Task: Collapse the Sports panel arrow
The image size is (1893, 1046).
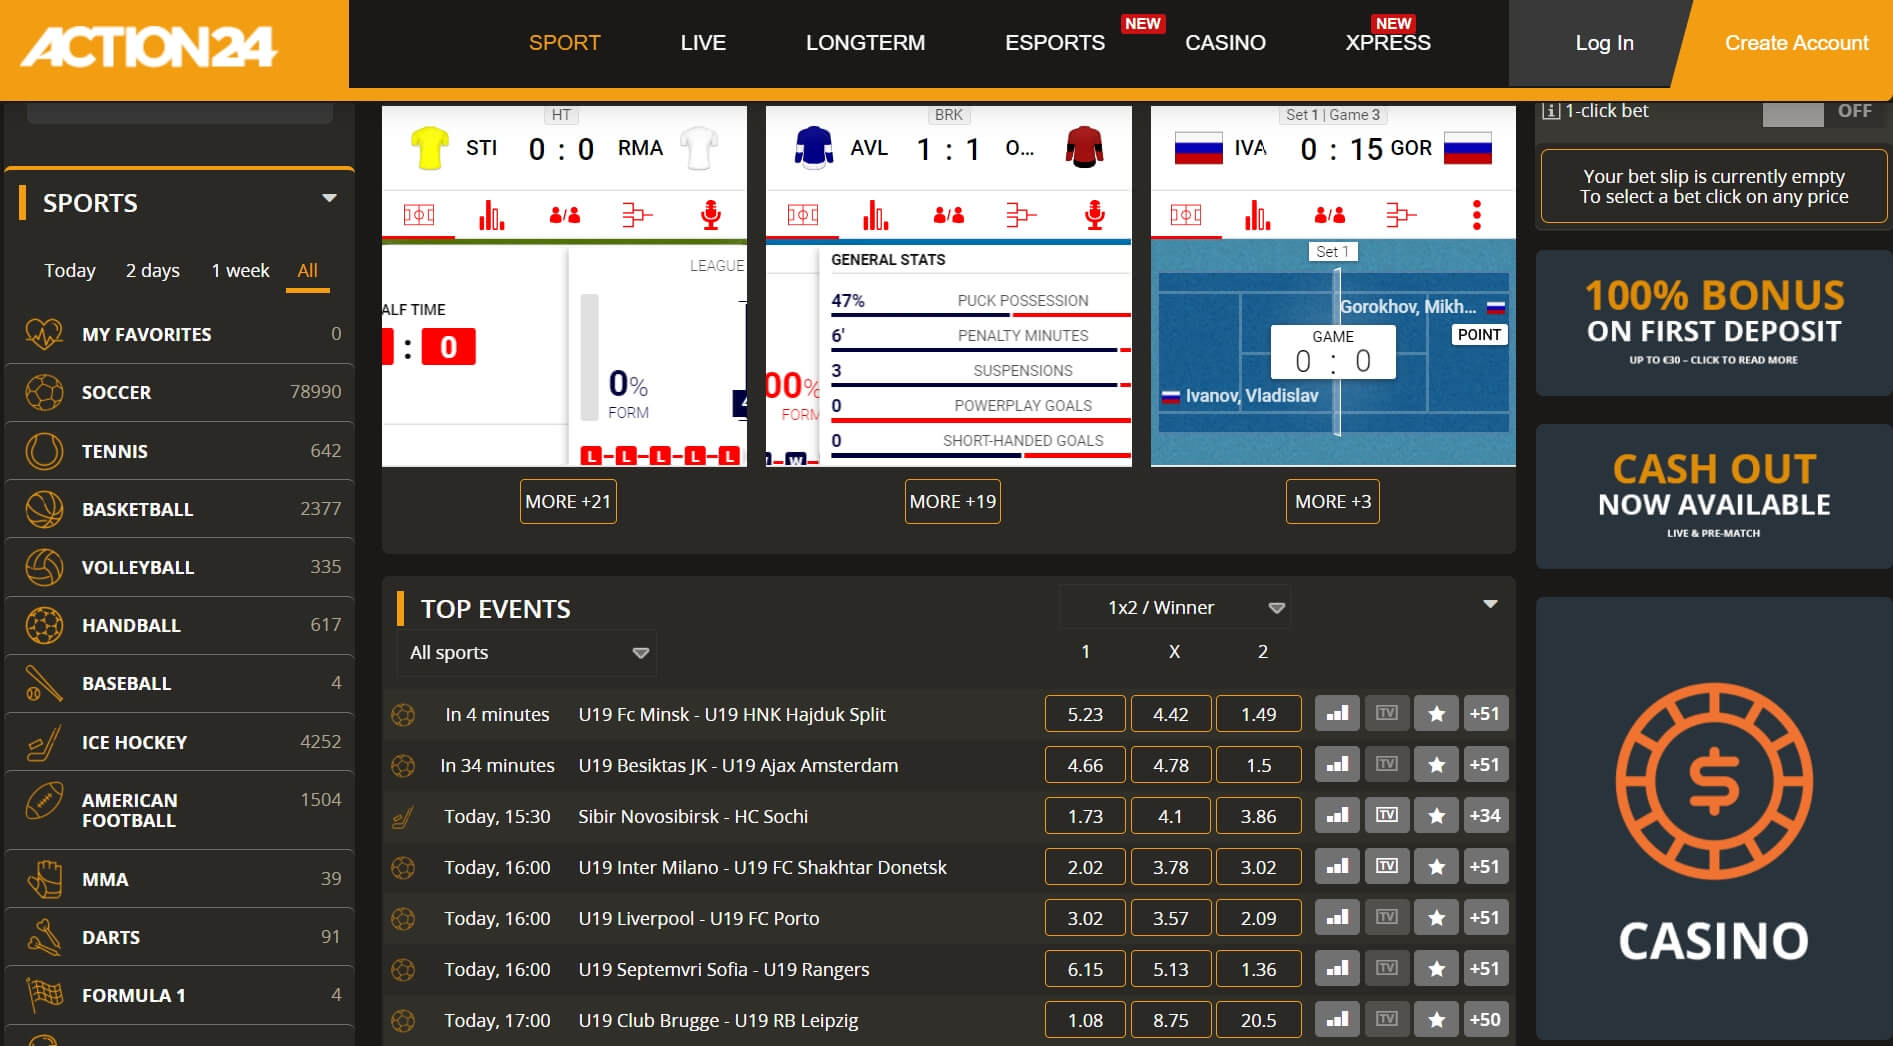Action: 329,198
